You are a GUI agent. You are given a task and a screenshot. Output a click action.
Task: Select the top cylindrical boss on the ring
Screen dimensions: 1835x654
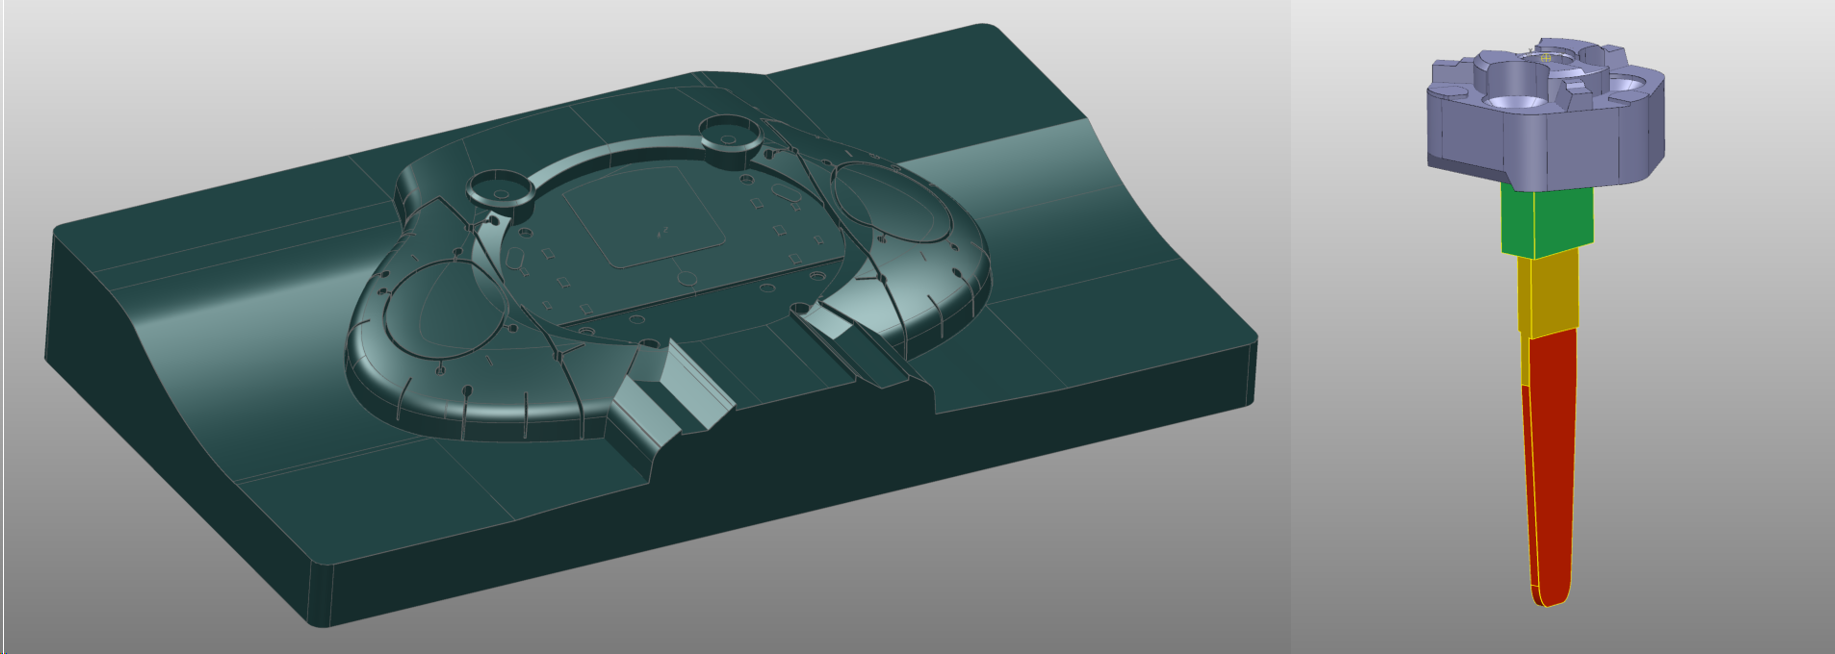click(x=729, y=132)
